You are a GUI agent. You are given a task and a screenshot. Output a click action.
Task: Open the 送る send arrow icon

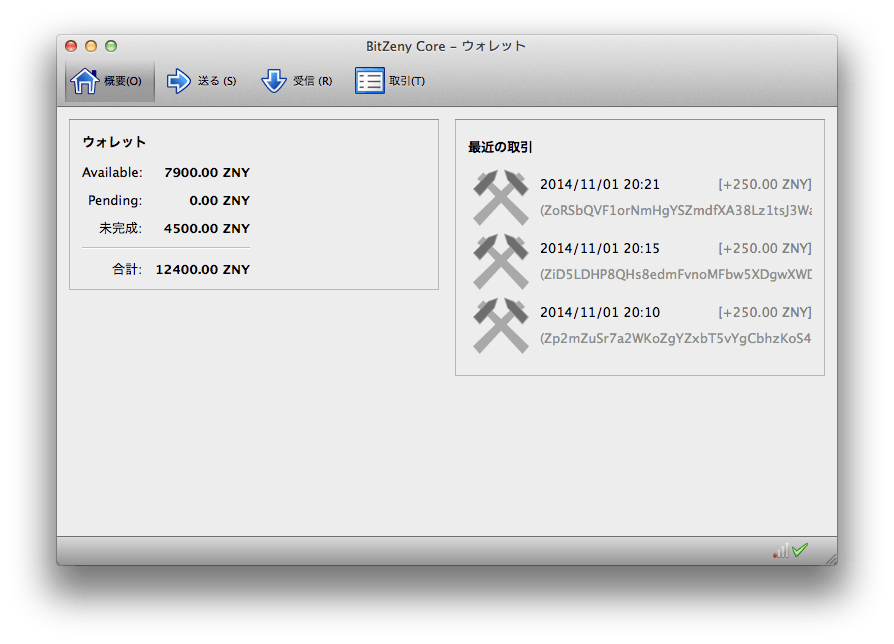[x=179, y=81]
